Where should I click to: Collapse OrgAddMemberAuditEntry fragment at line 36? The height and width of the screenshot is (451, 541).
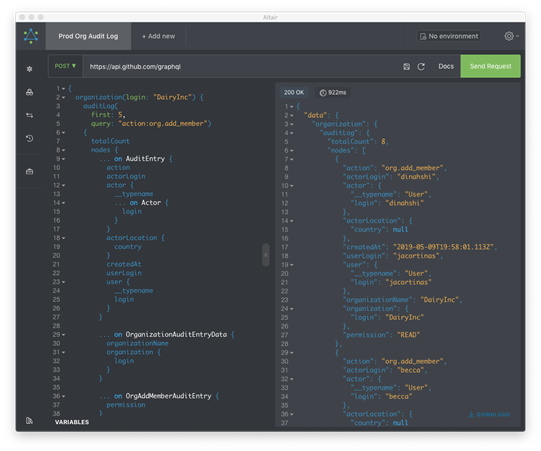pyautogui.click(x=63, y=396)
